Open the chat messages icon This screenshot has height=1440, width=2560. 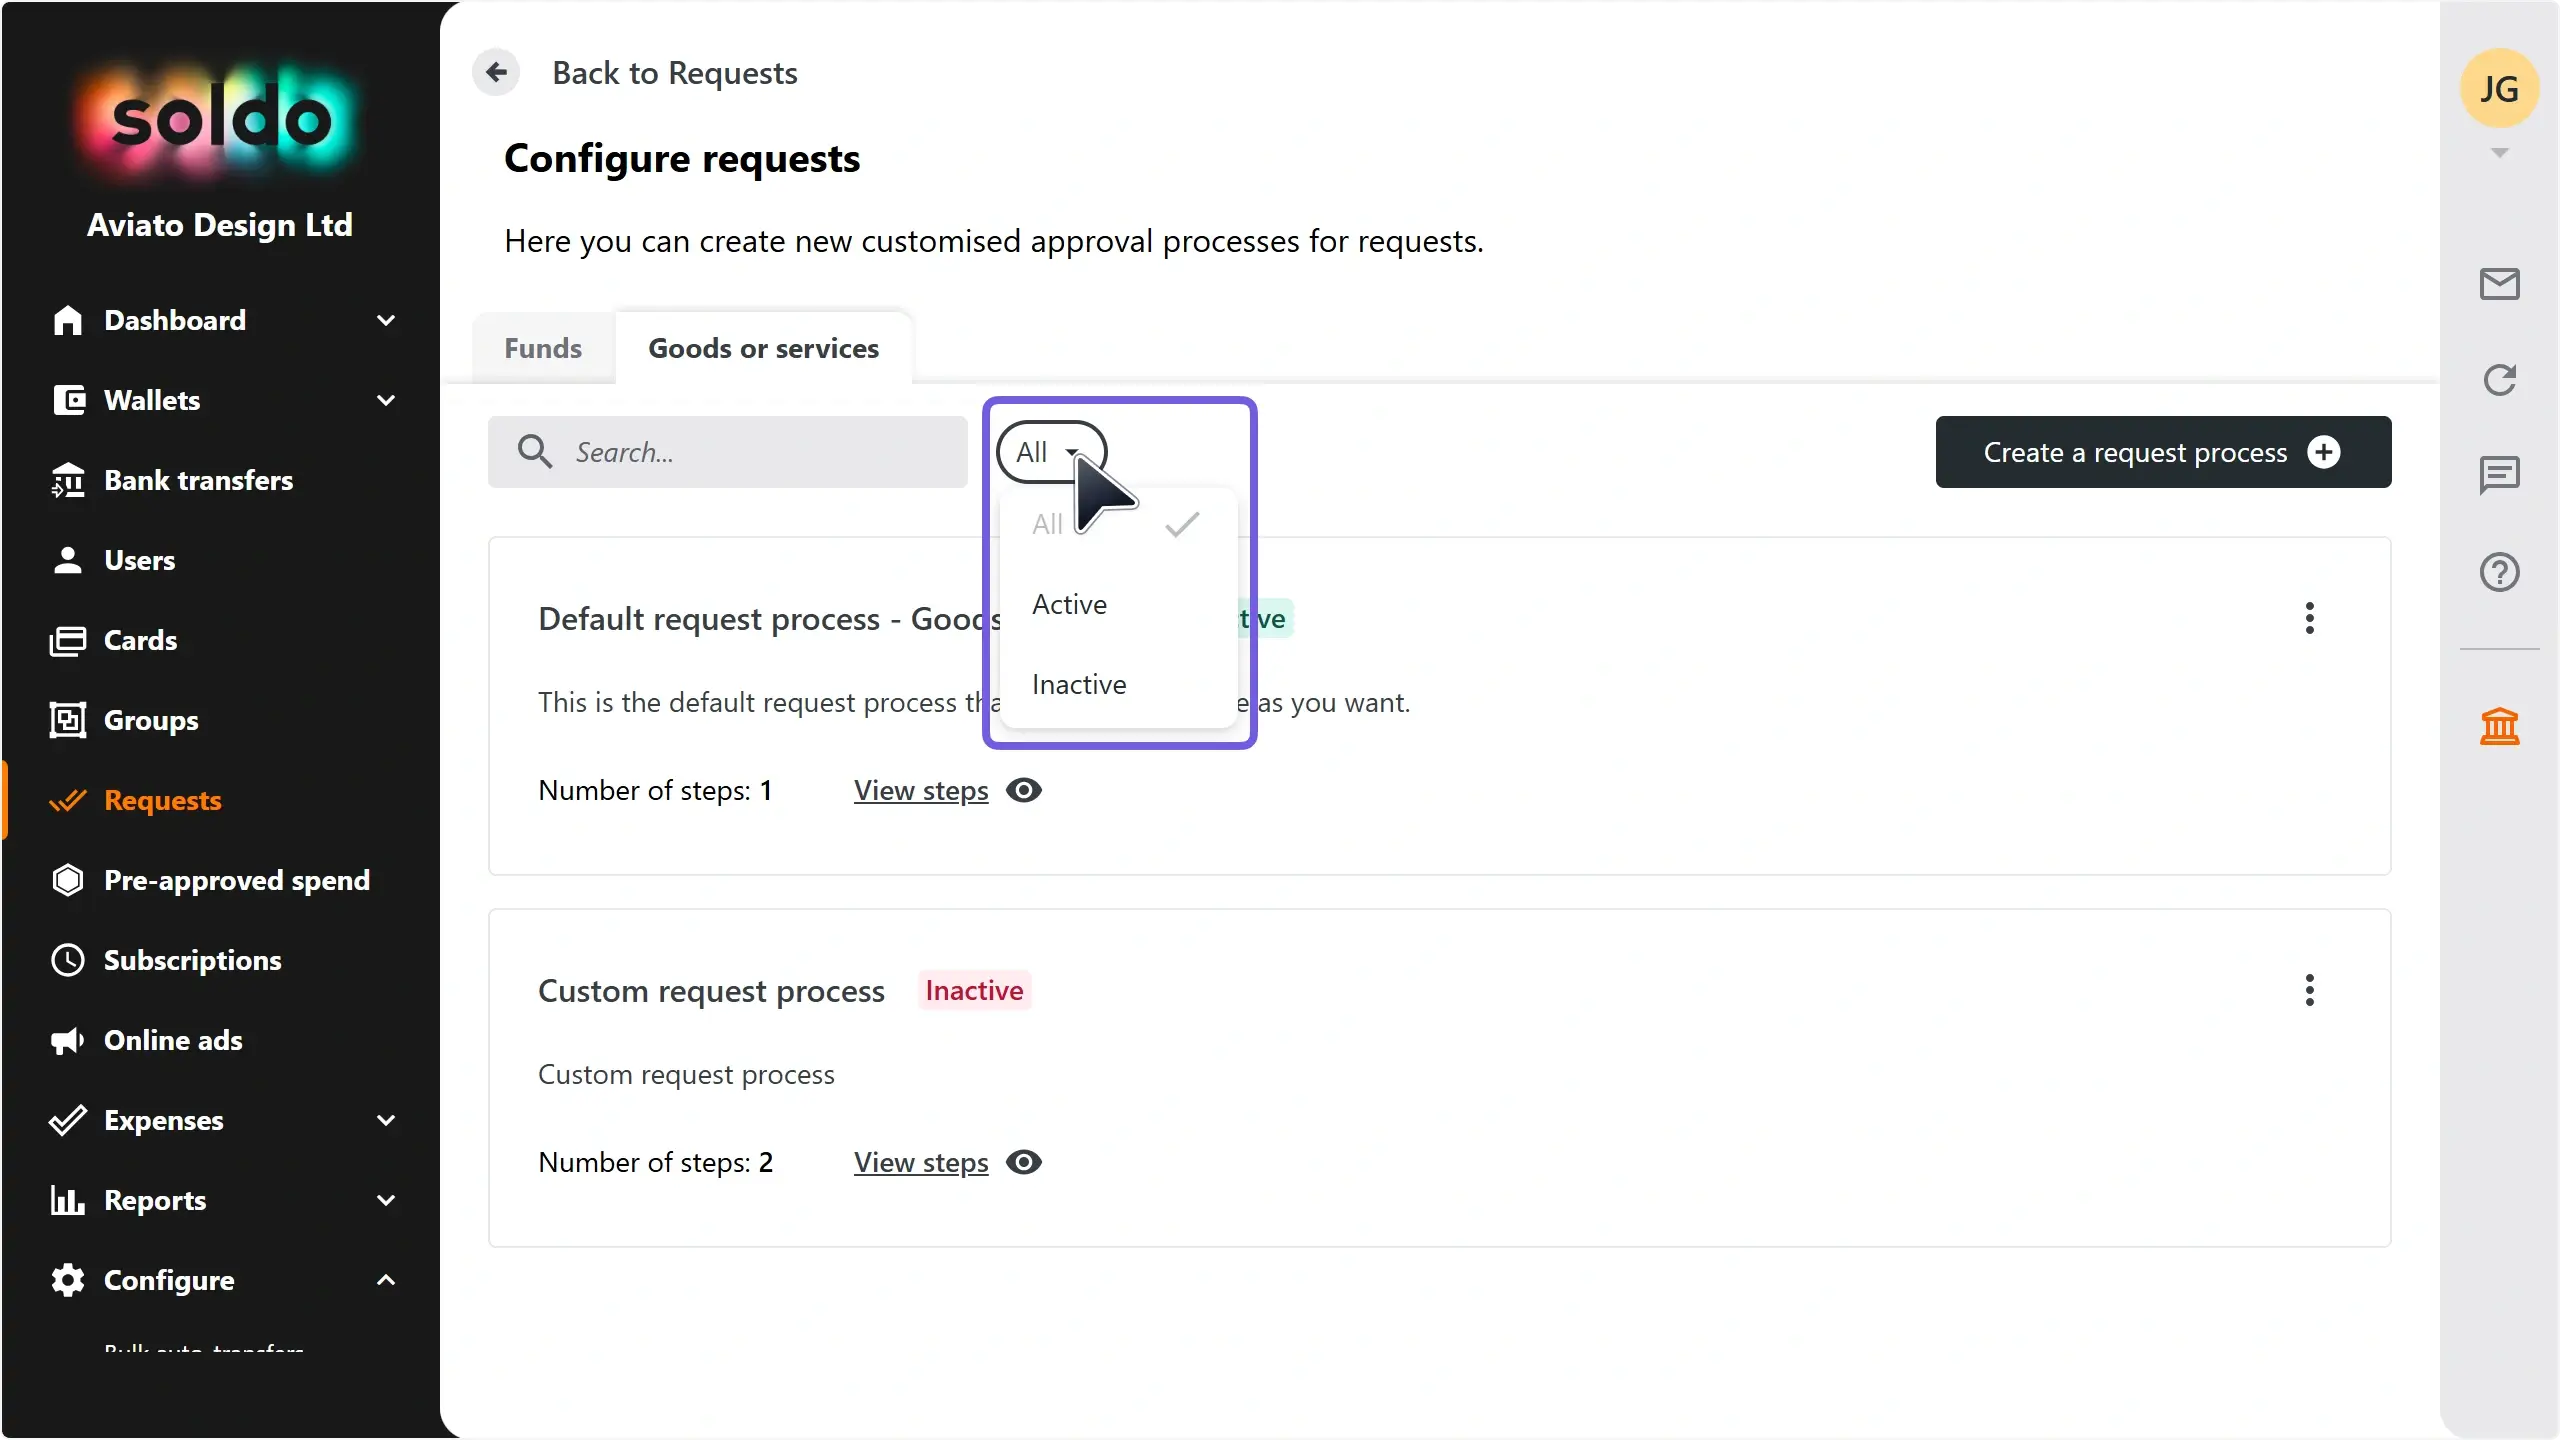[x=2499, y=475]
